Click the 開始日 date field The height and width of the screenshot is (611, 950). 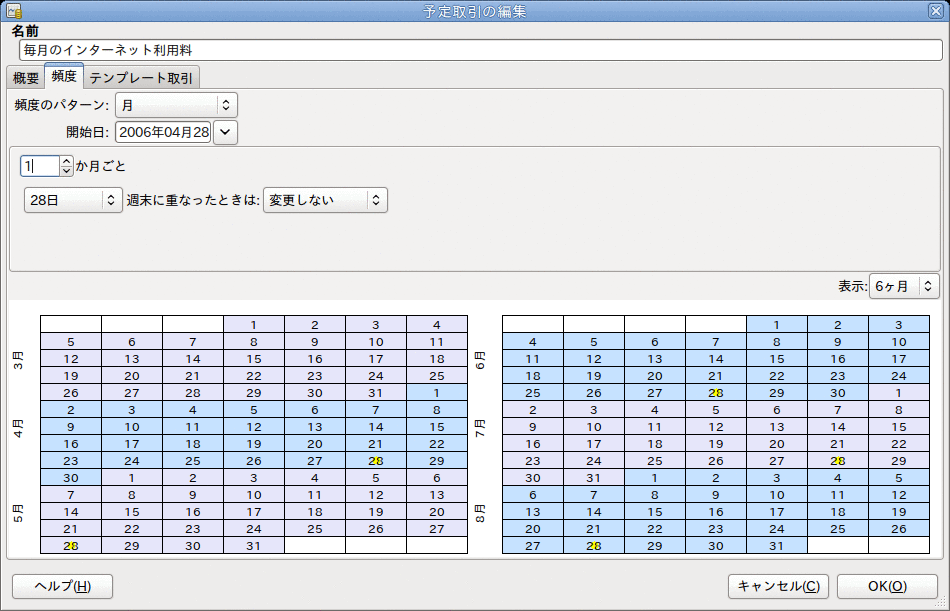click(163, 132)
